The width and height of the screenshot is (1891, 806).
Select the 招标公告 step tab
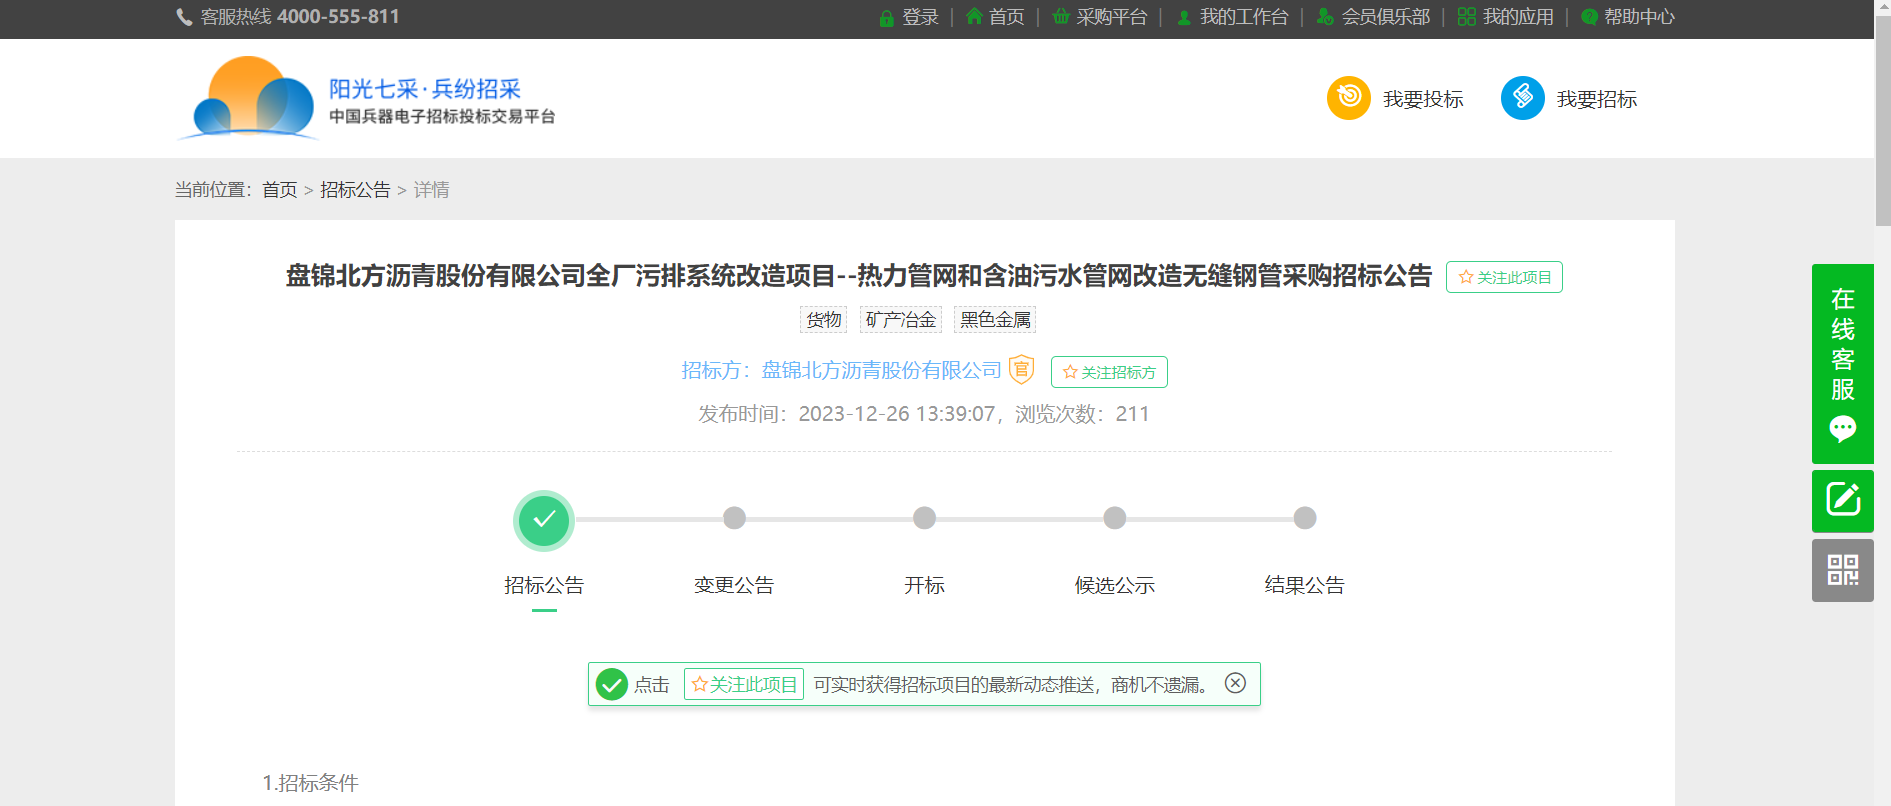[544, 585]
